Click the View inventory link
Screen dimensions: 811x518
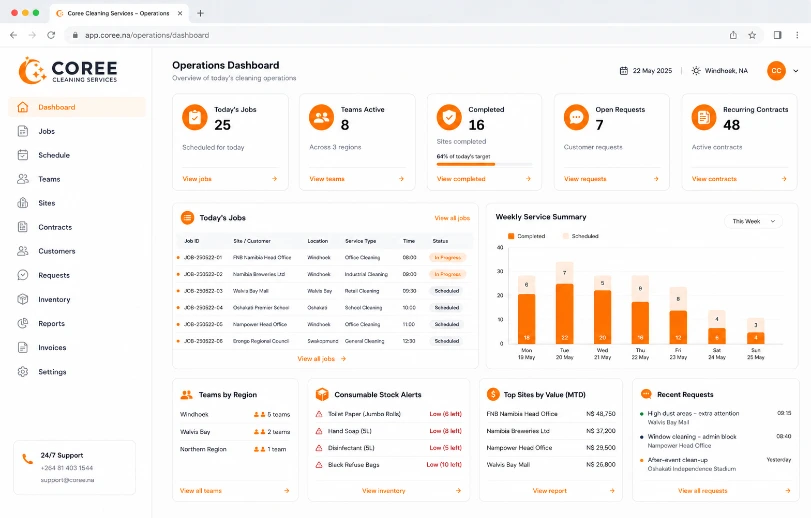pyautogui.click(x=384, y=491)
